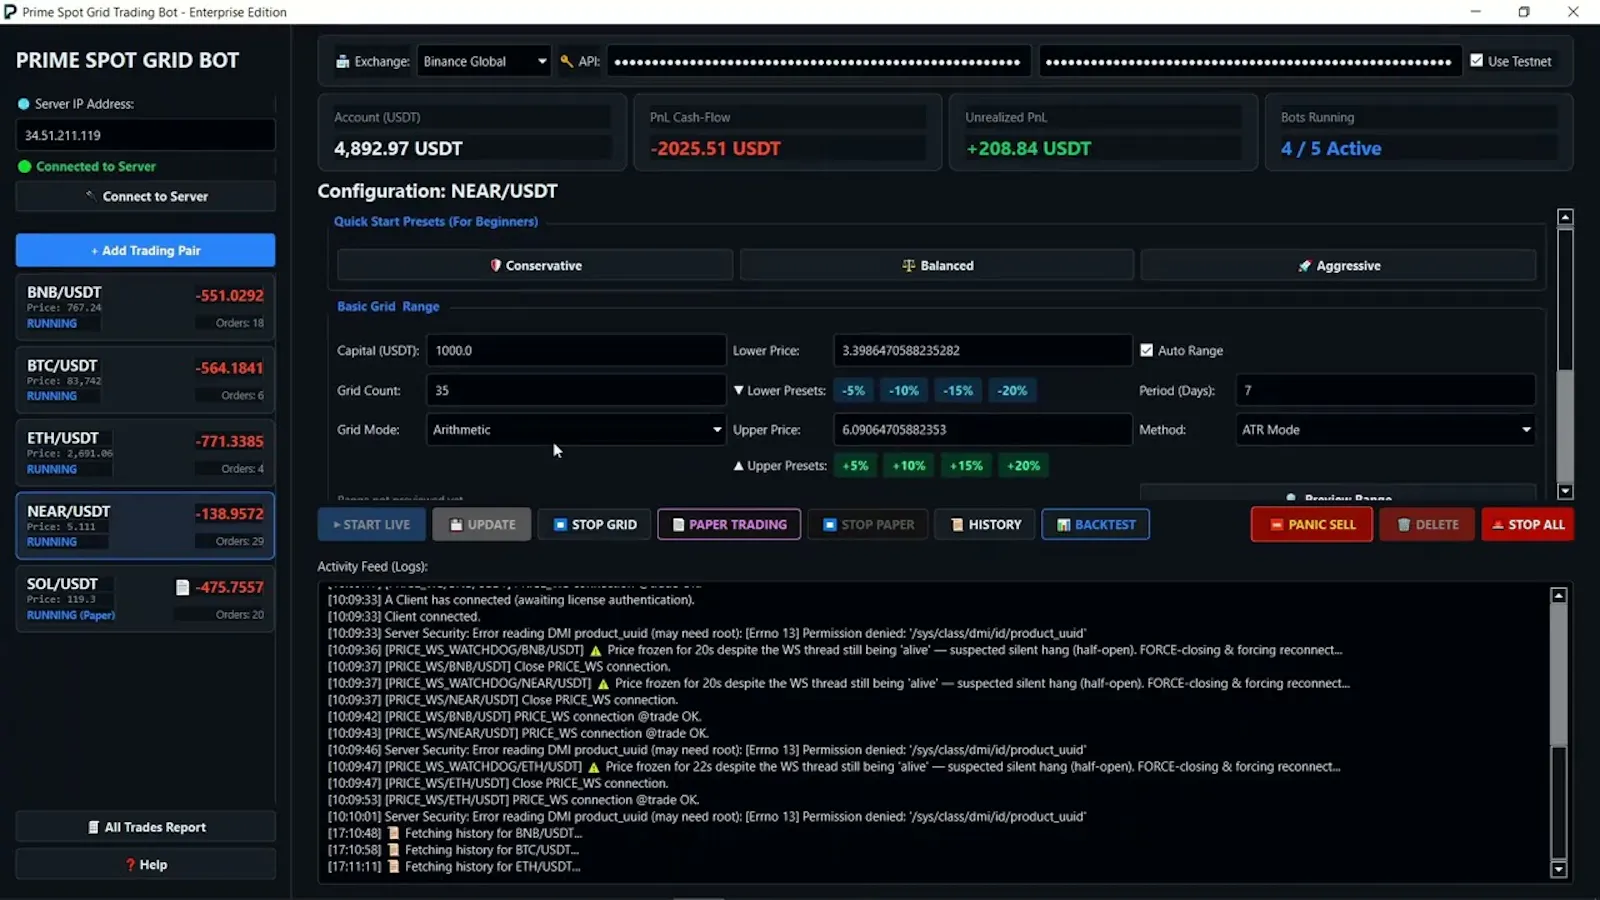This screenshot has height=900, width=1600.
Task: Select the -5% lower preset
Action: [853, 391]
